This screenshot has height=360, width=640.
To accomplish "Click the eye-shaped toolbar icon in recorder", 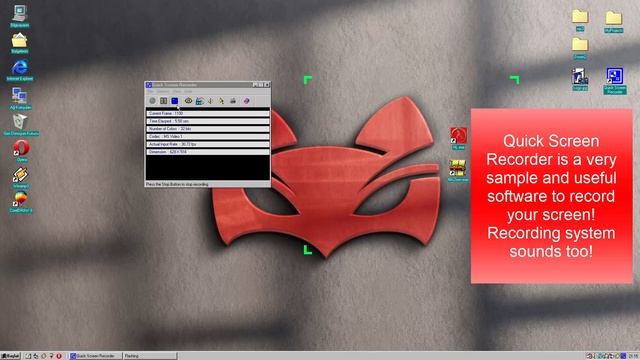I will coord(188,101).
